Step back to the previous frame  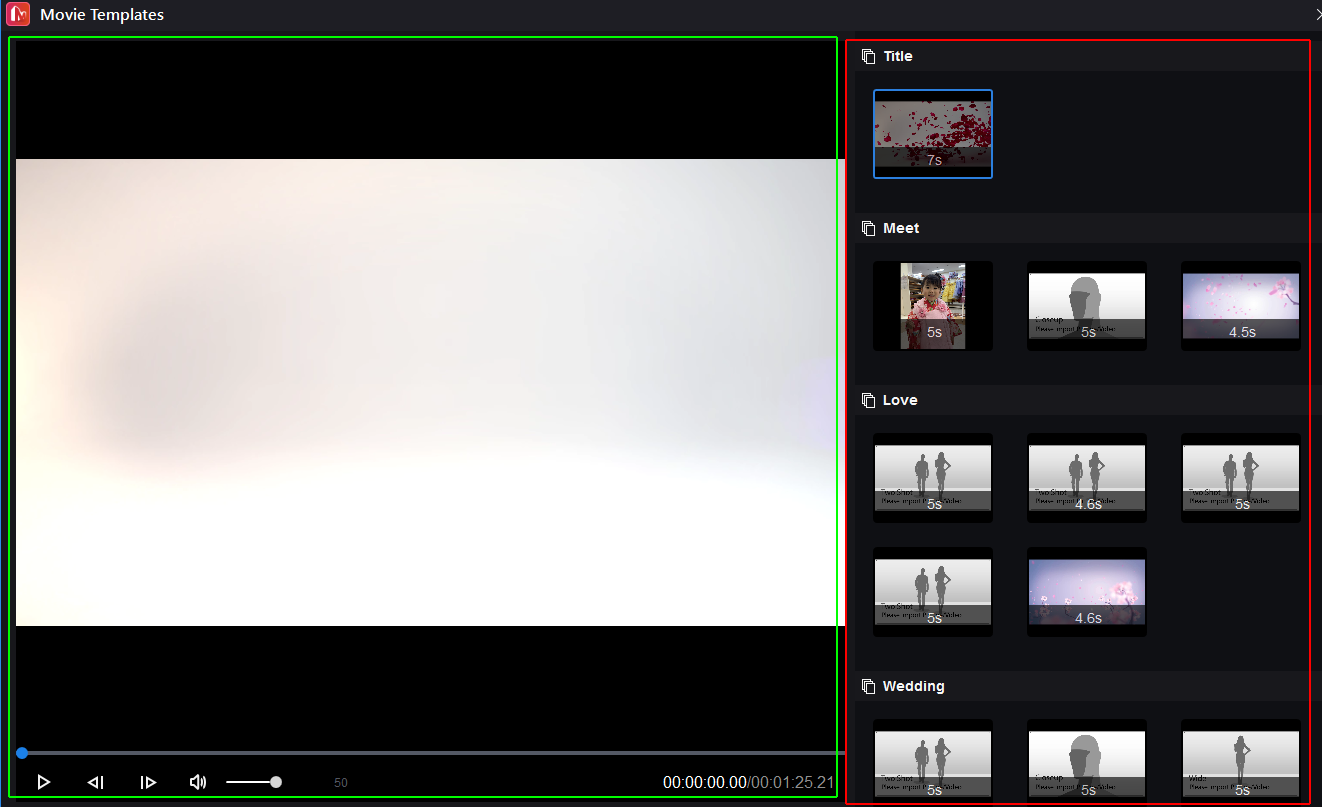(96, 782)
